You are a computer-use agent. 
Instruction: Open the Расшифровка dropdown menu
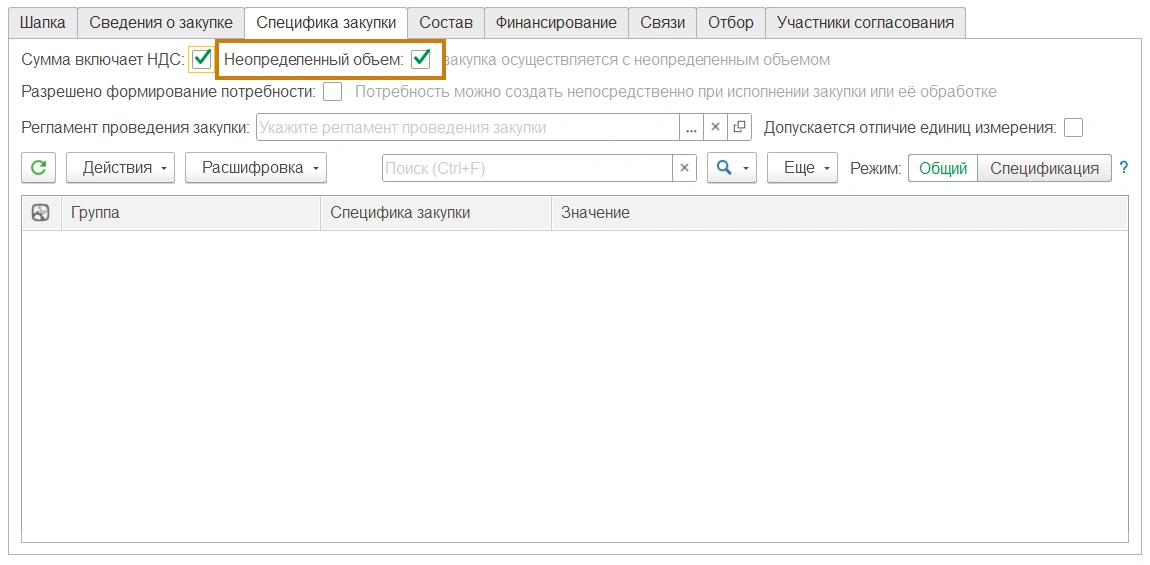tap(256, 167)
